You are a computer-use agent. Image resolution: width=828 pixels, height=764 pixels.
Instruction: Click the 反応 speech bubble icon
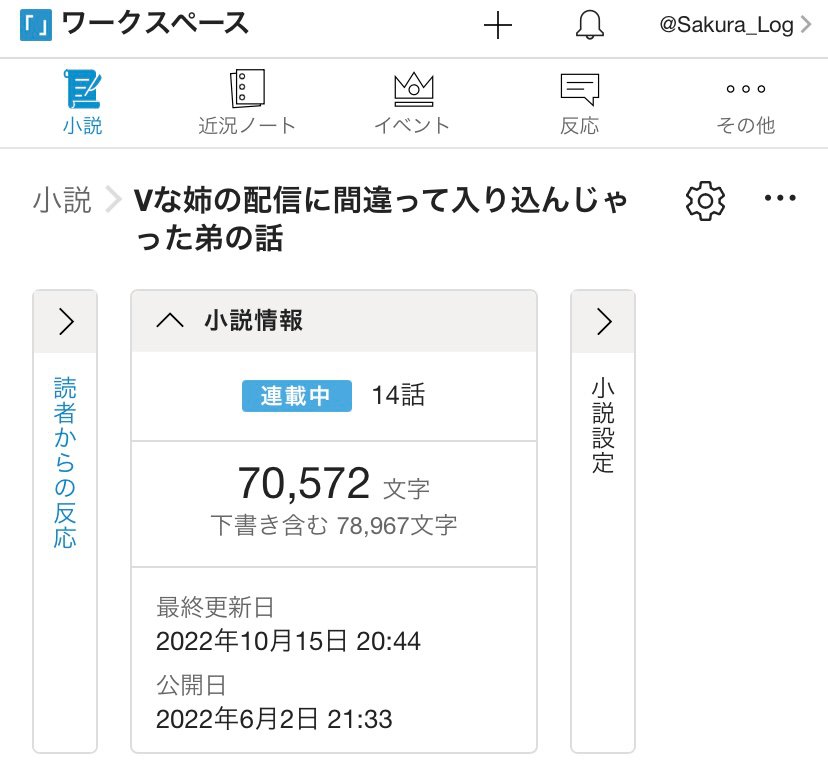click(579, 90)
